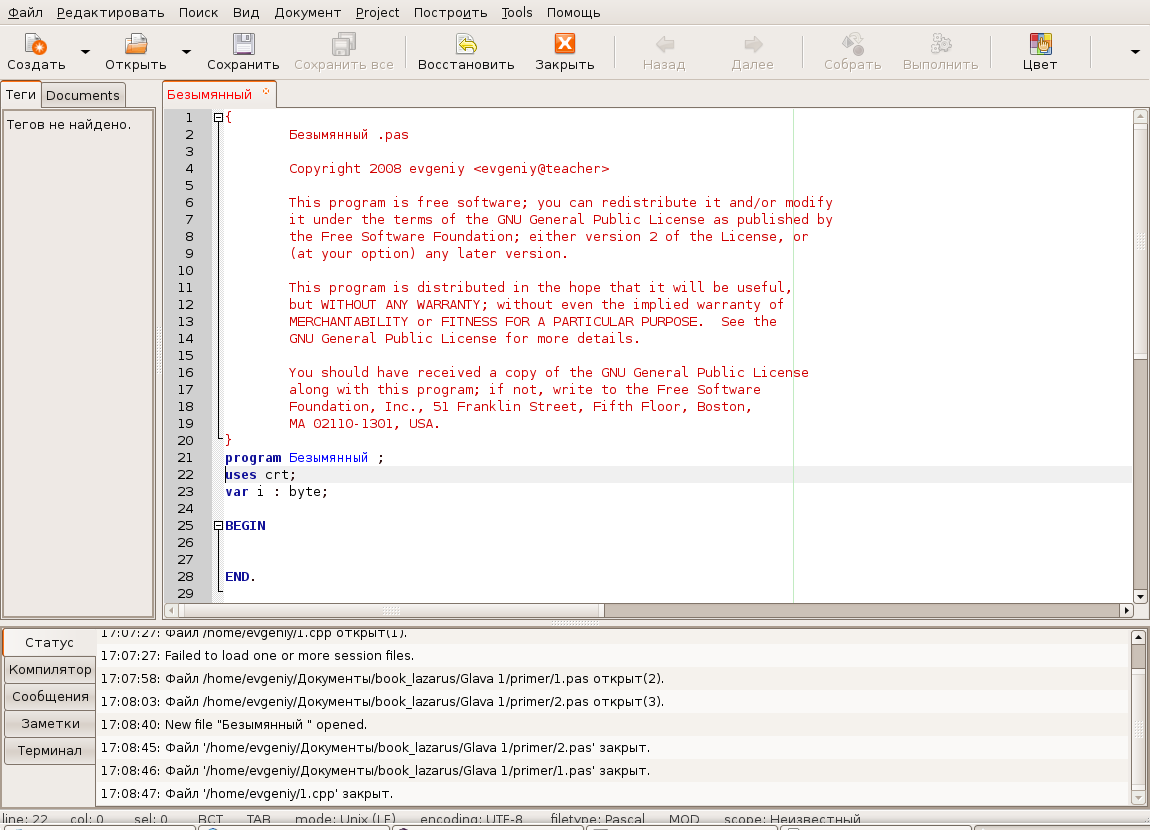
Task: Select the Статус panel tab
Action: point(49,642)
